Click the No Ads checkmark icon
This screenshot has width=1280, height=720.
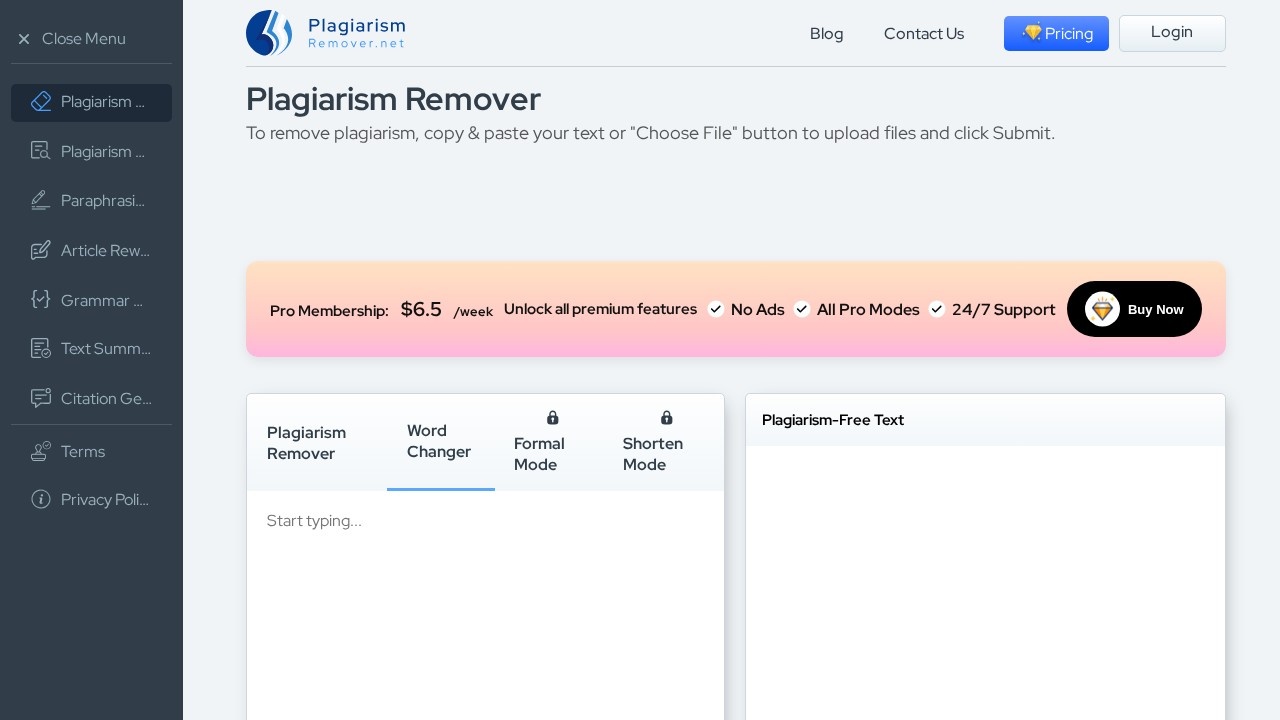[x=716, y=309]
